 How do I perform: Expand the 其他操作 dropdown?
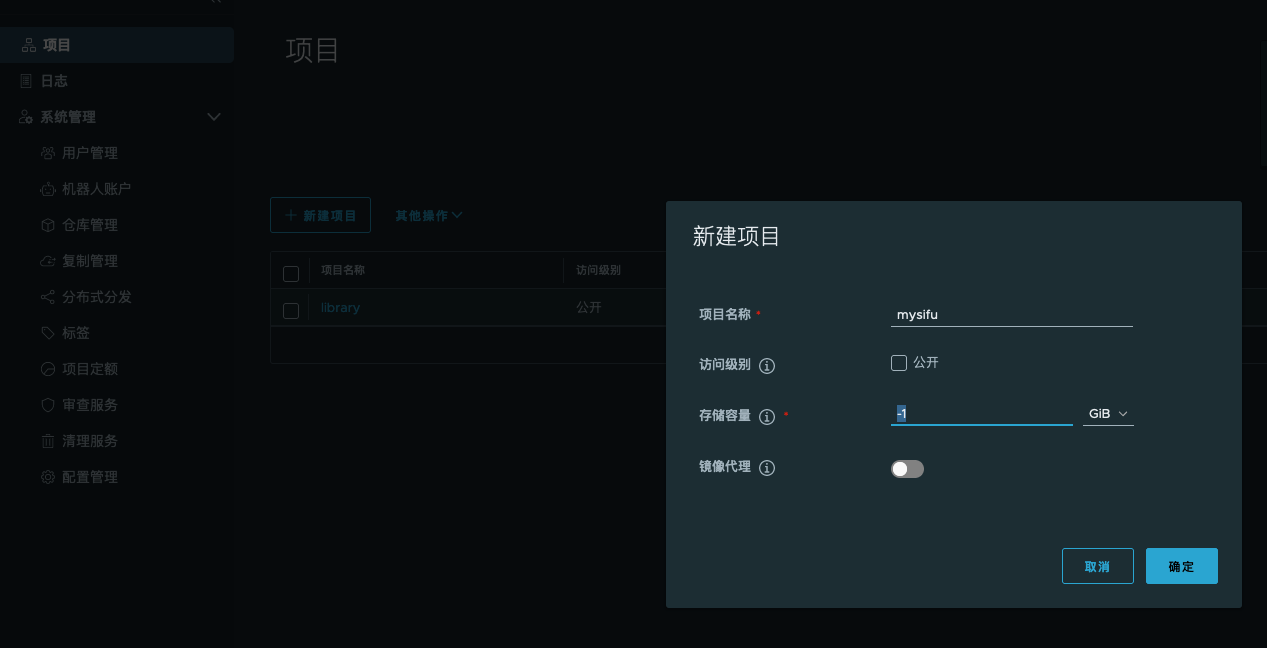click(x=428, y=215)
